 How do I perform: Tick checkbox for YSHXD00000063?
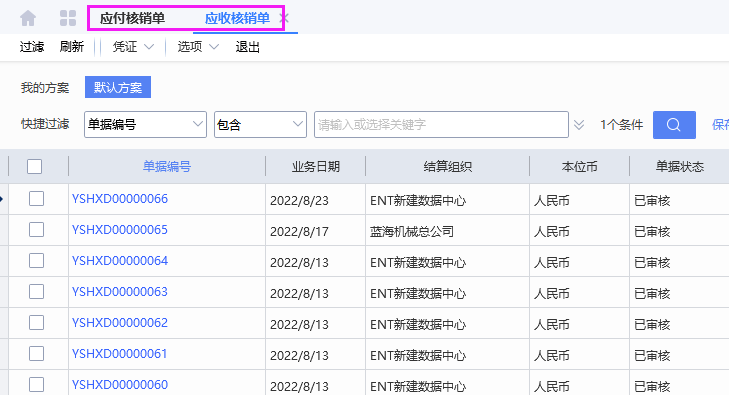[x=36, y=292]
